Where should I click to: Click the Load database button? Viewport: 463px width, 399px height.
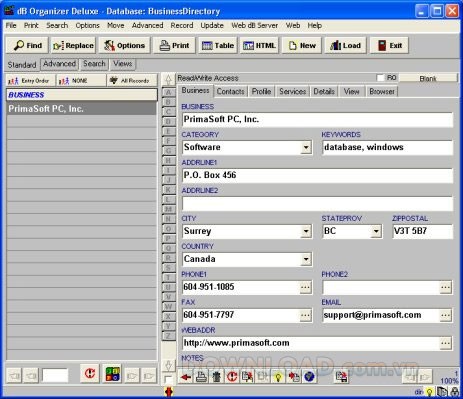click(345, 45)
